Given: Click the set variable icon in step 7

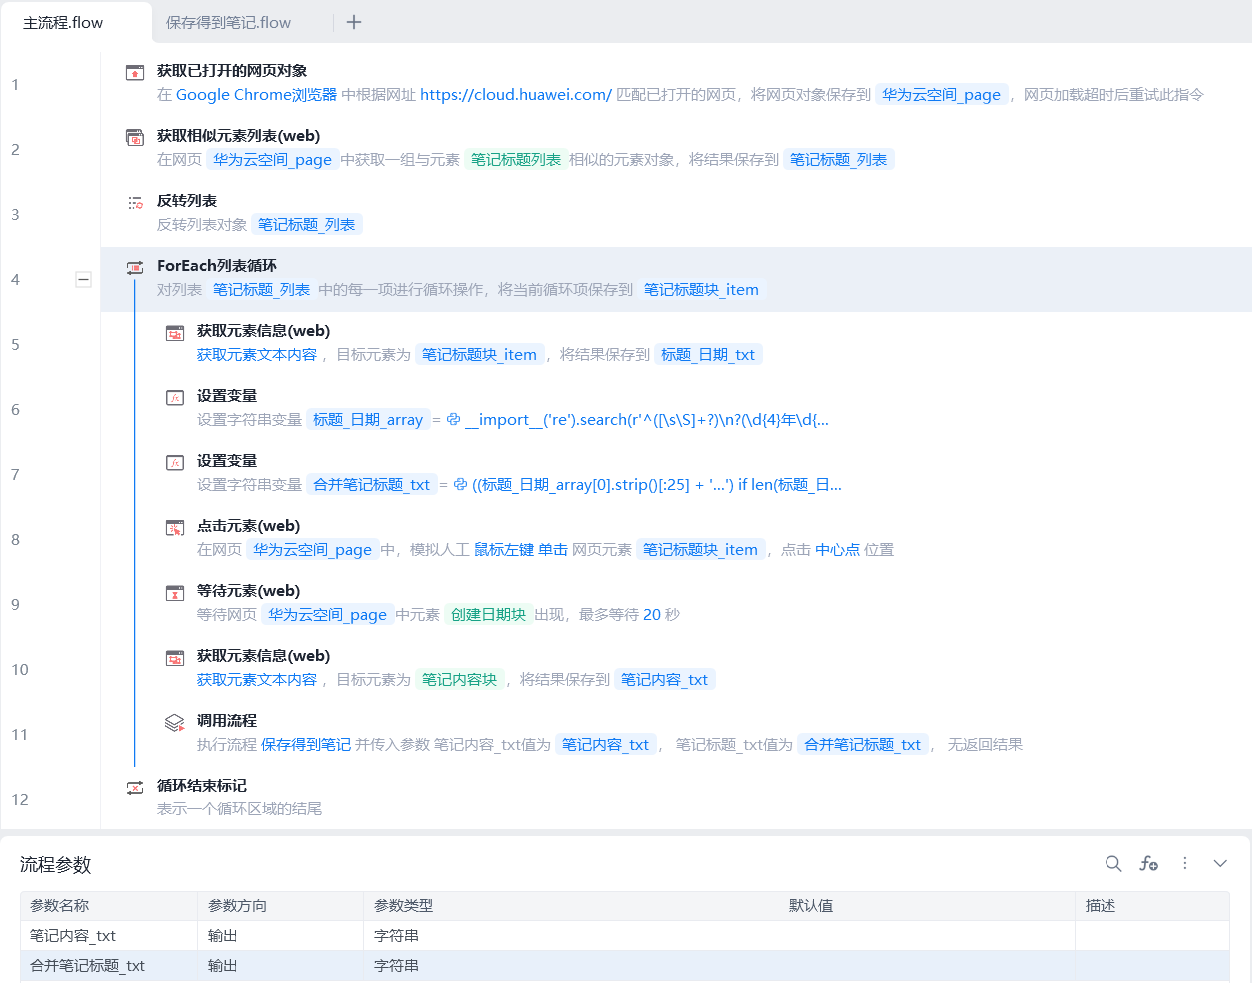Looking at the screenshot, I should click(x=175, y=462).
